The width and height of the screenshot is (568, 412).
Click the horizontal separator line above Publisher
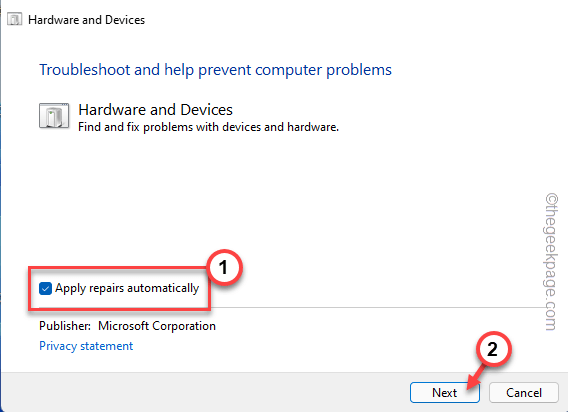tap(377, 308)
